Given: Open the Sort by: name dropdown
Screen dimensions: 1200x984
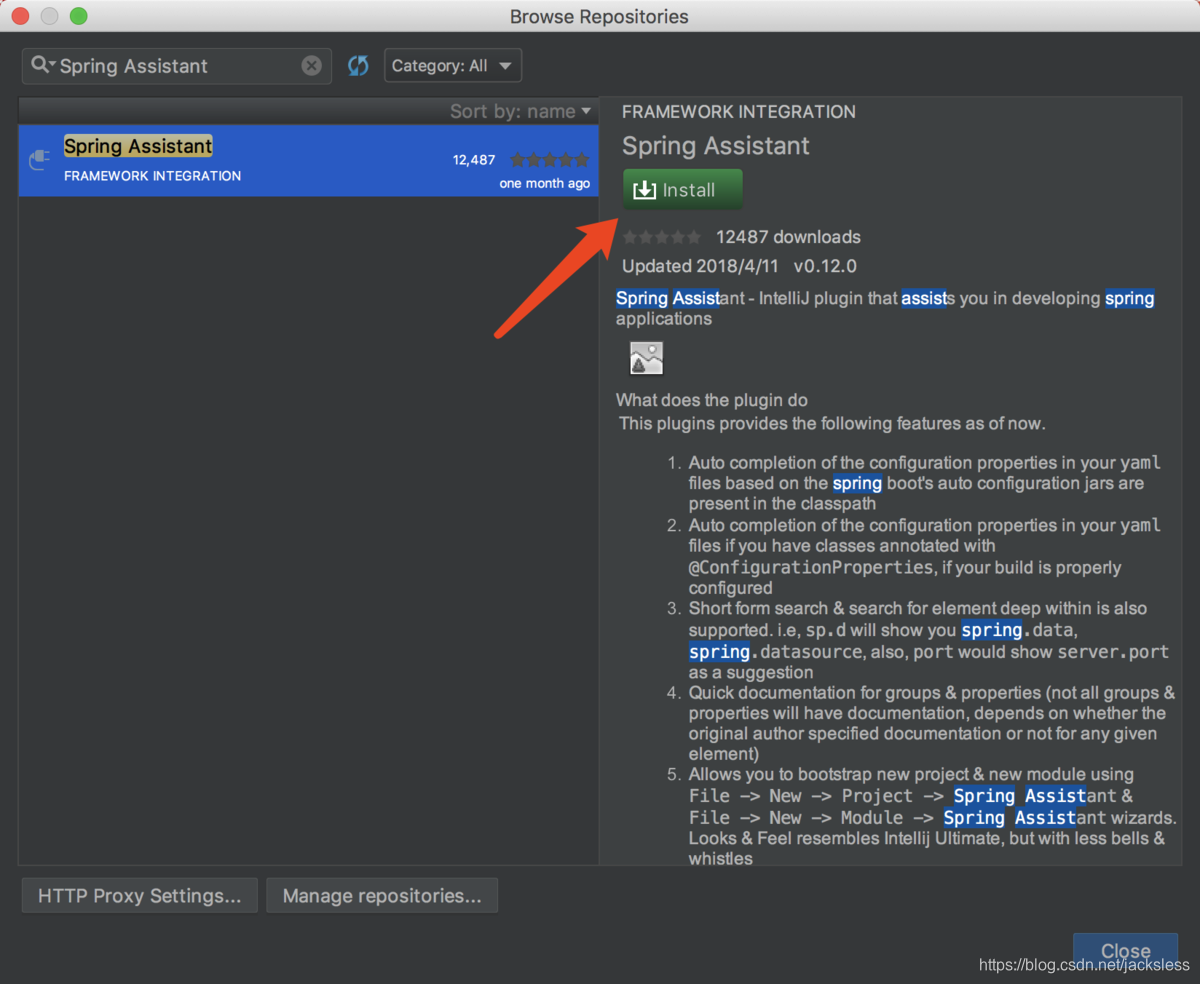Looking at the screenshot, I should coord(520,111).
